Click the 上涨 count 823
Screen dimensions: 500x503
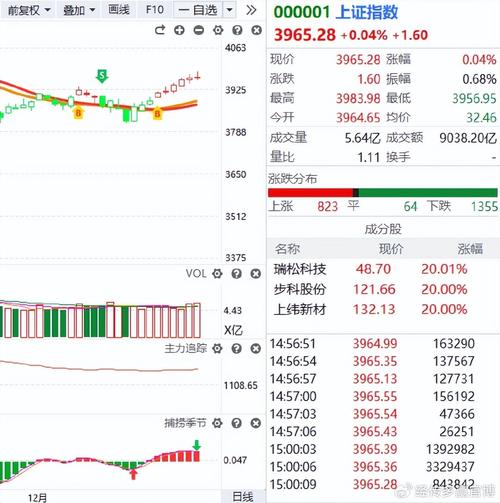[x=327, y=207]
